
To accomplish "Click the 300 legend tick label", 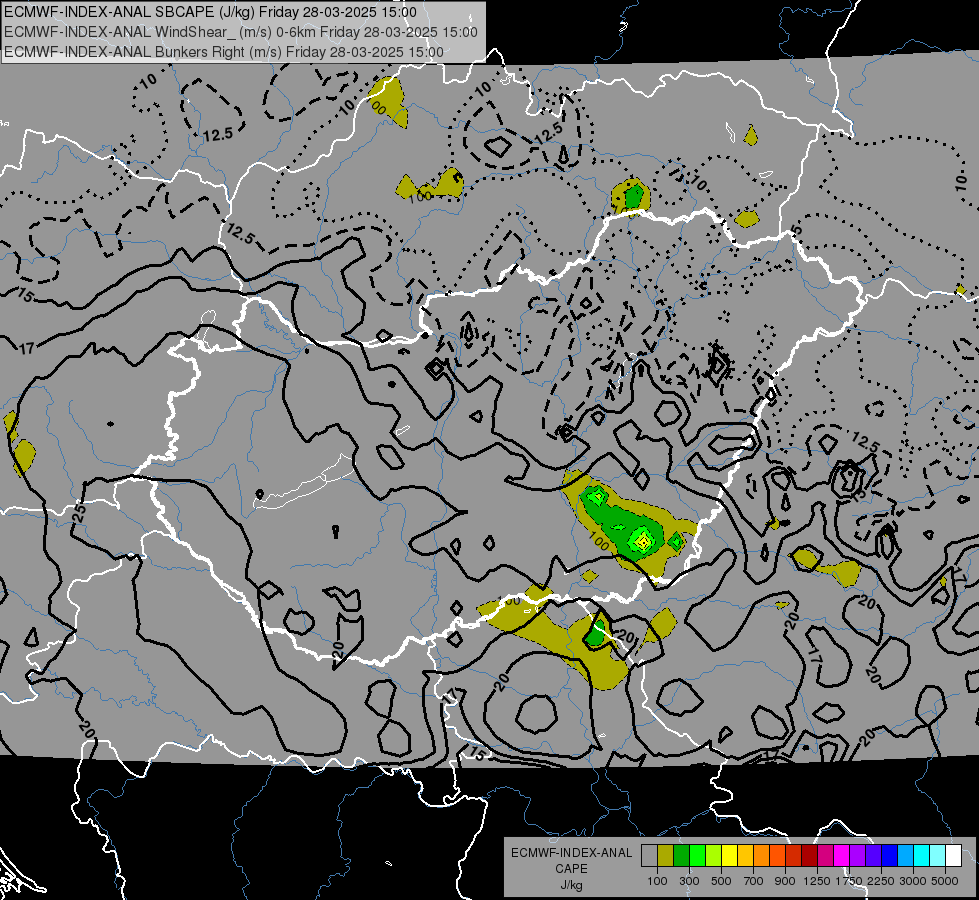I will tap(689, 881).
